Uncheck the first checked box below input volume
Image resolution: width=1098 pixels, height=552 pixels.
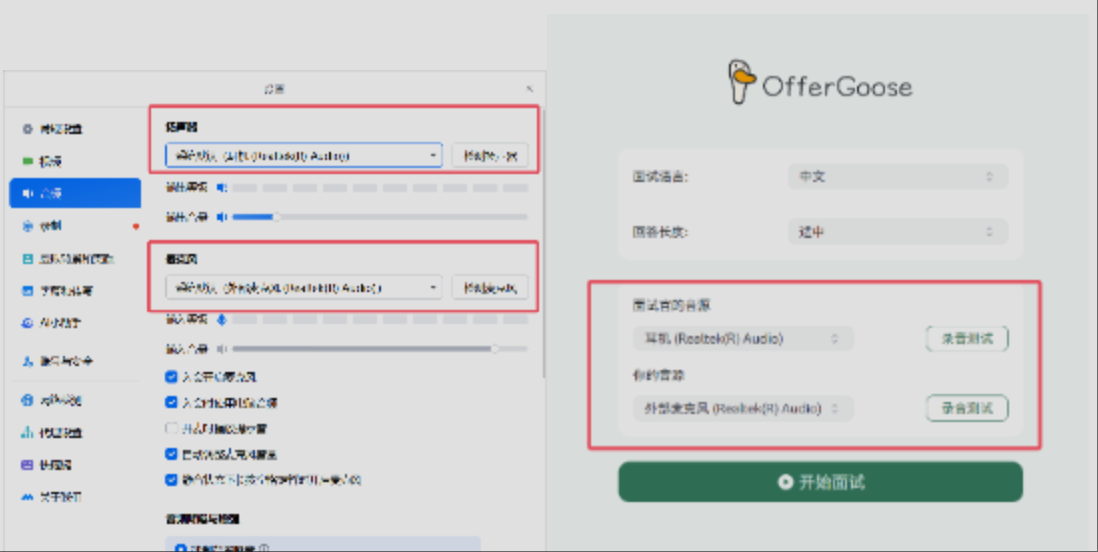click(172, 377)
